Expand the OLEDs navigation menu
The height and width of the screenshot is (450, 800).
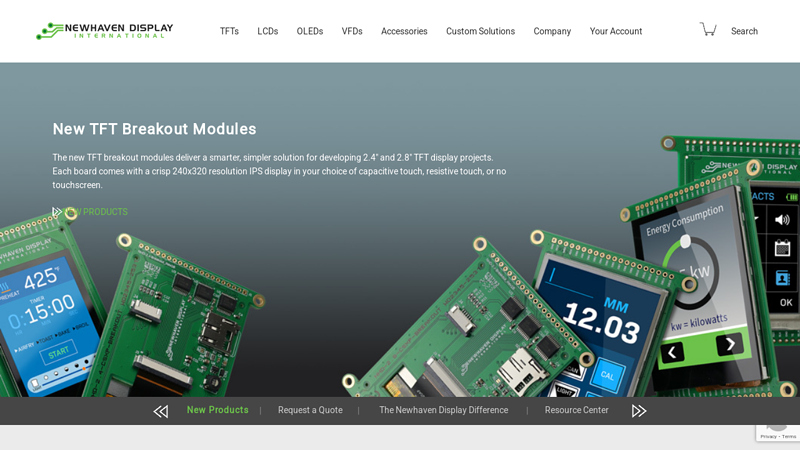tap(309, 31)
